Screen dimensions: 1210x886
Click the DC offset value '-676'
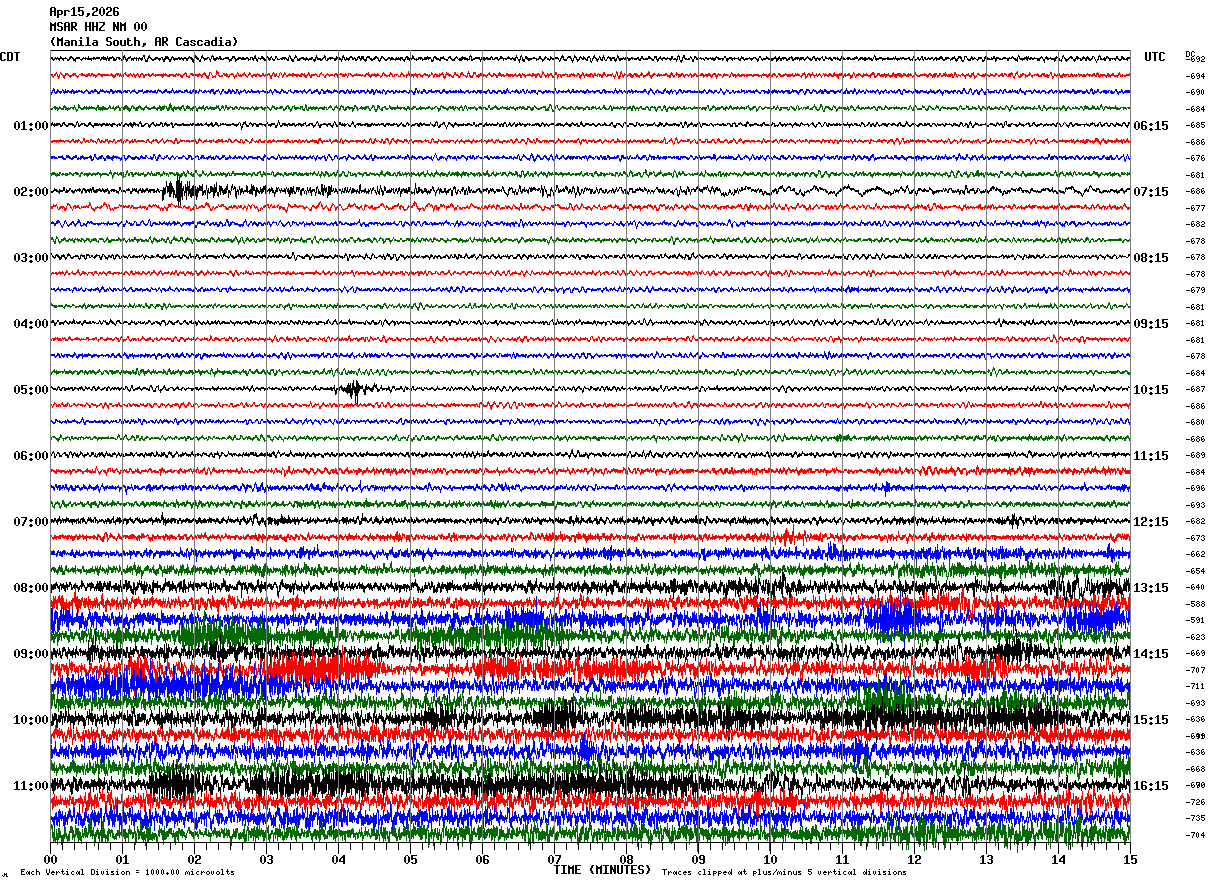[x=1196, y=159]
